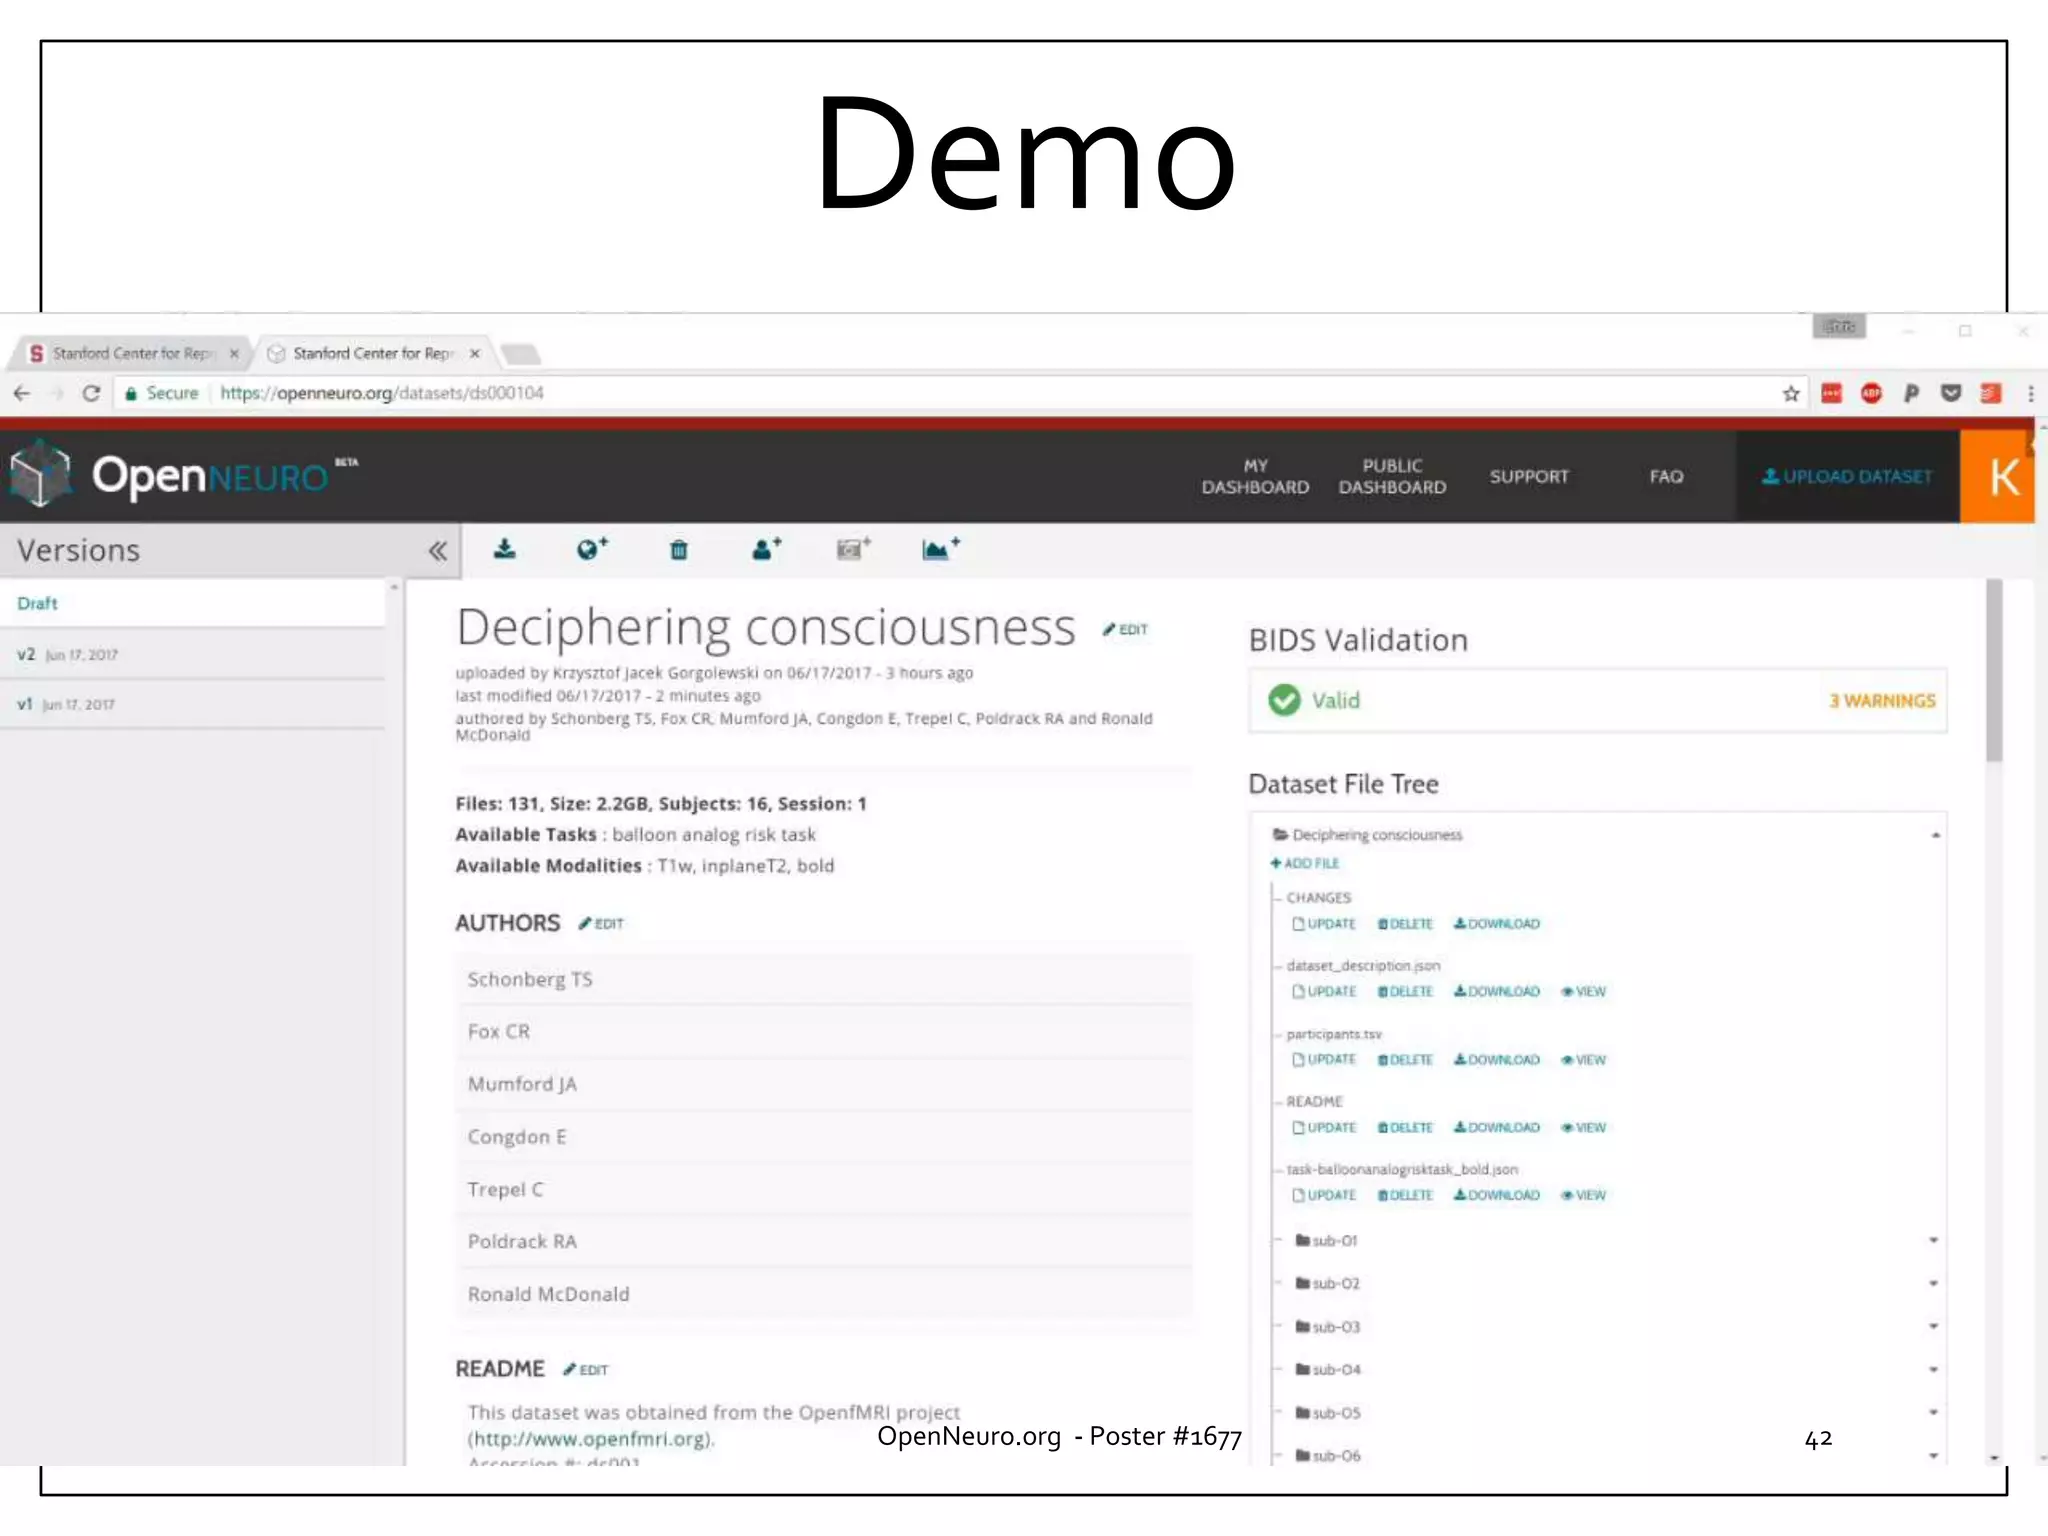Collapse the Versions sidebar panel
The image size is (2048, 1536).
pos(437,551)
